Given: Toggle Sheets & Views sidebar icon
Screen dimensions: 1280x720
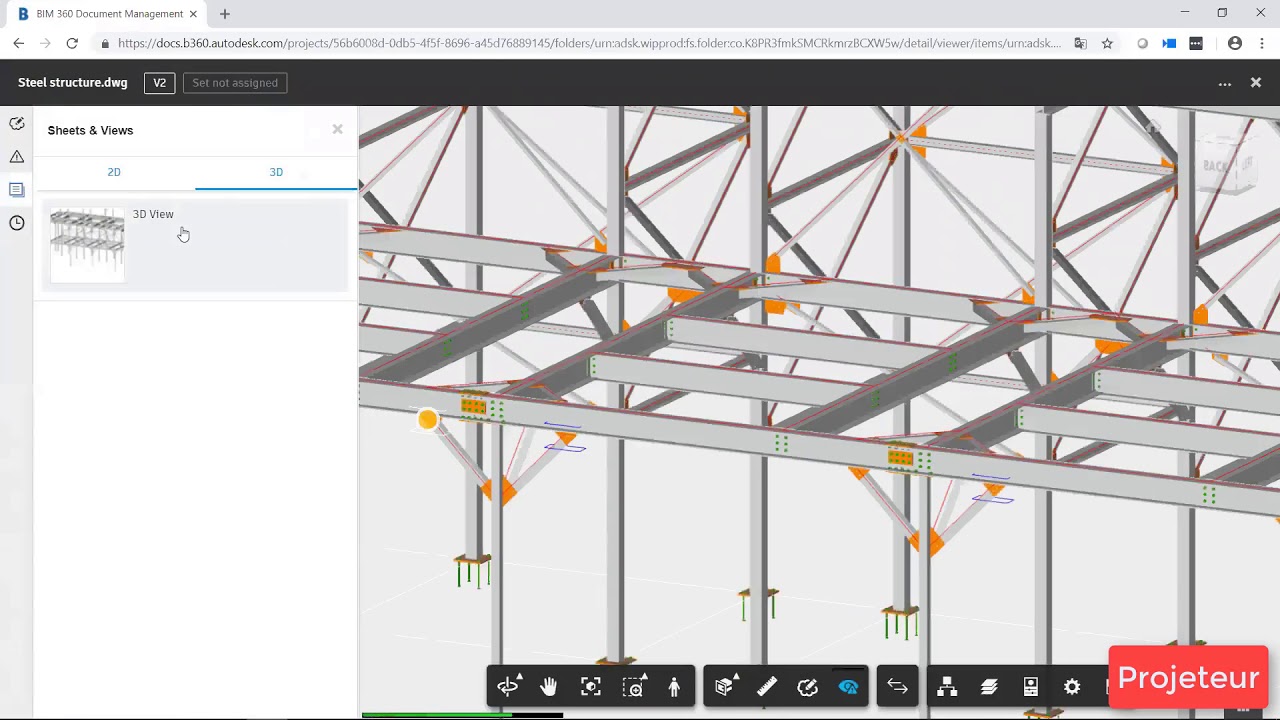Looking at the screenshot, I should [17, 189].
